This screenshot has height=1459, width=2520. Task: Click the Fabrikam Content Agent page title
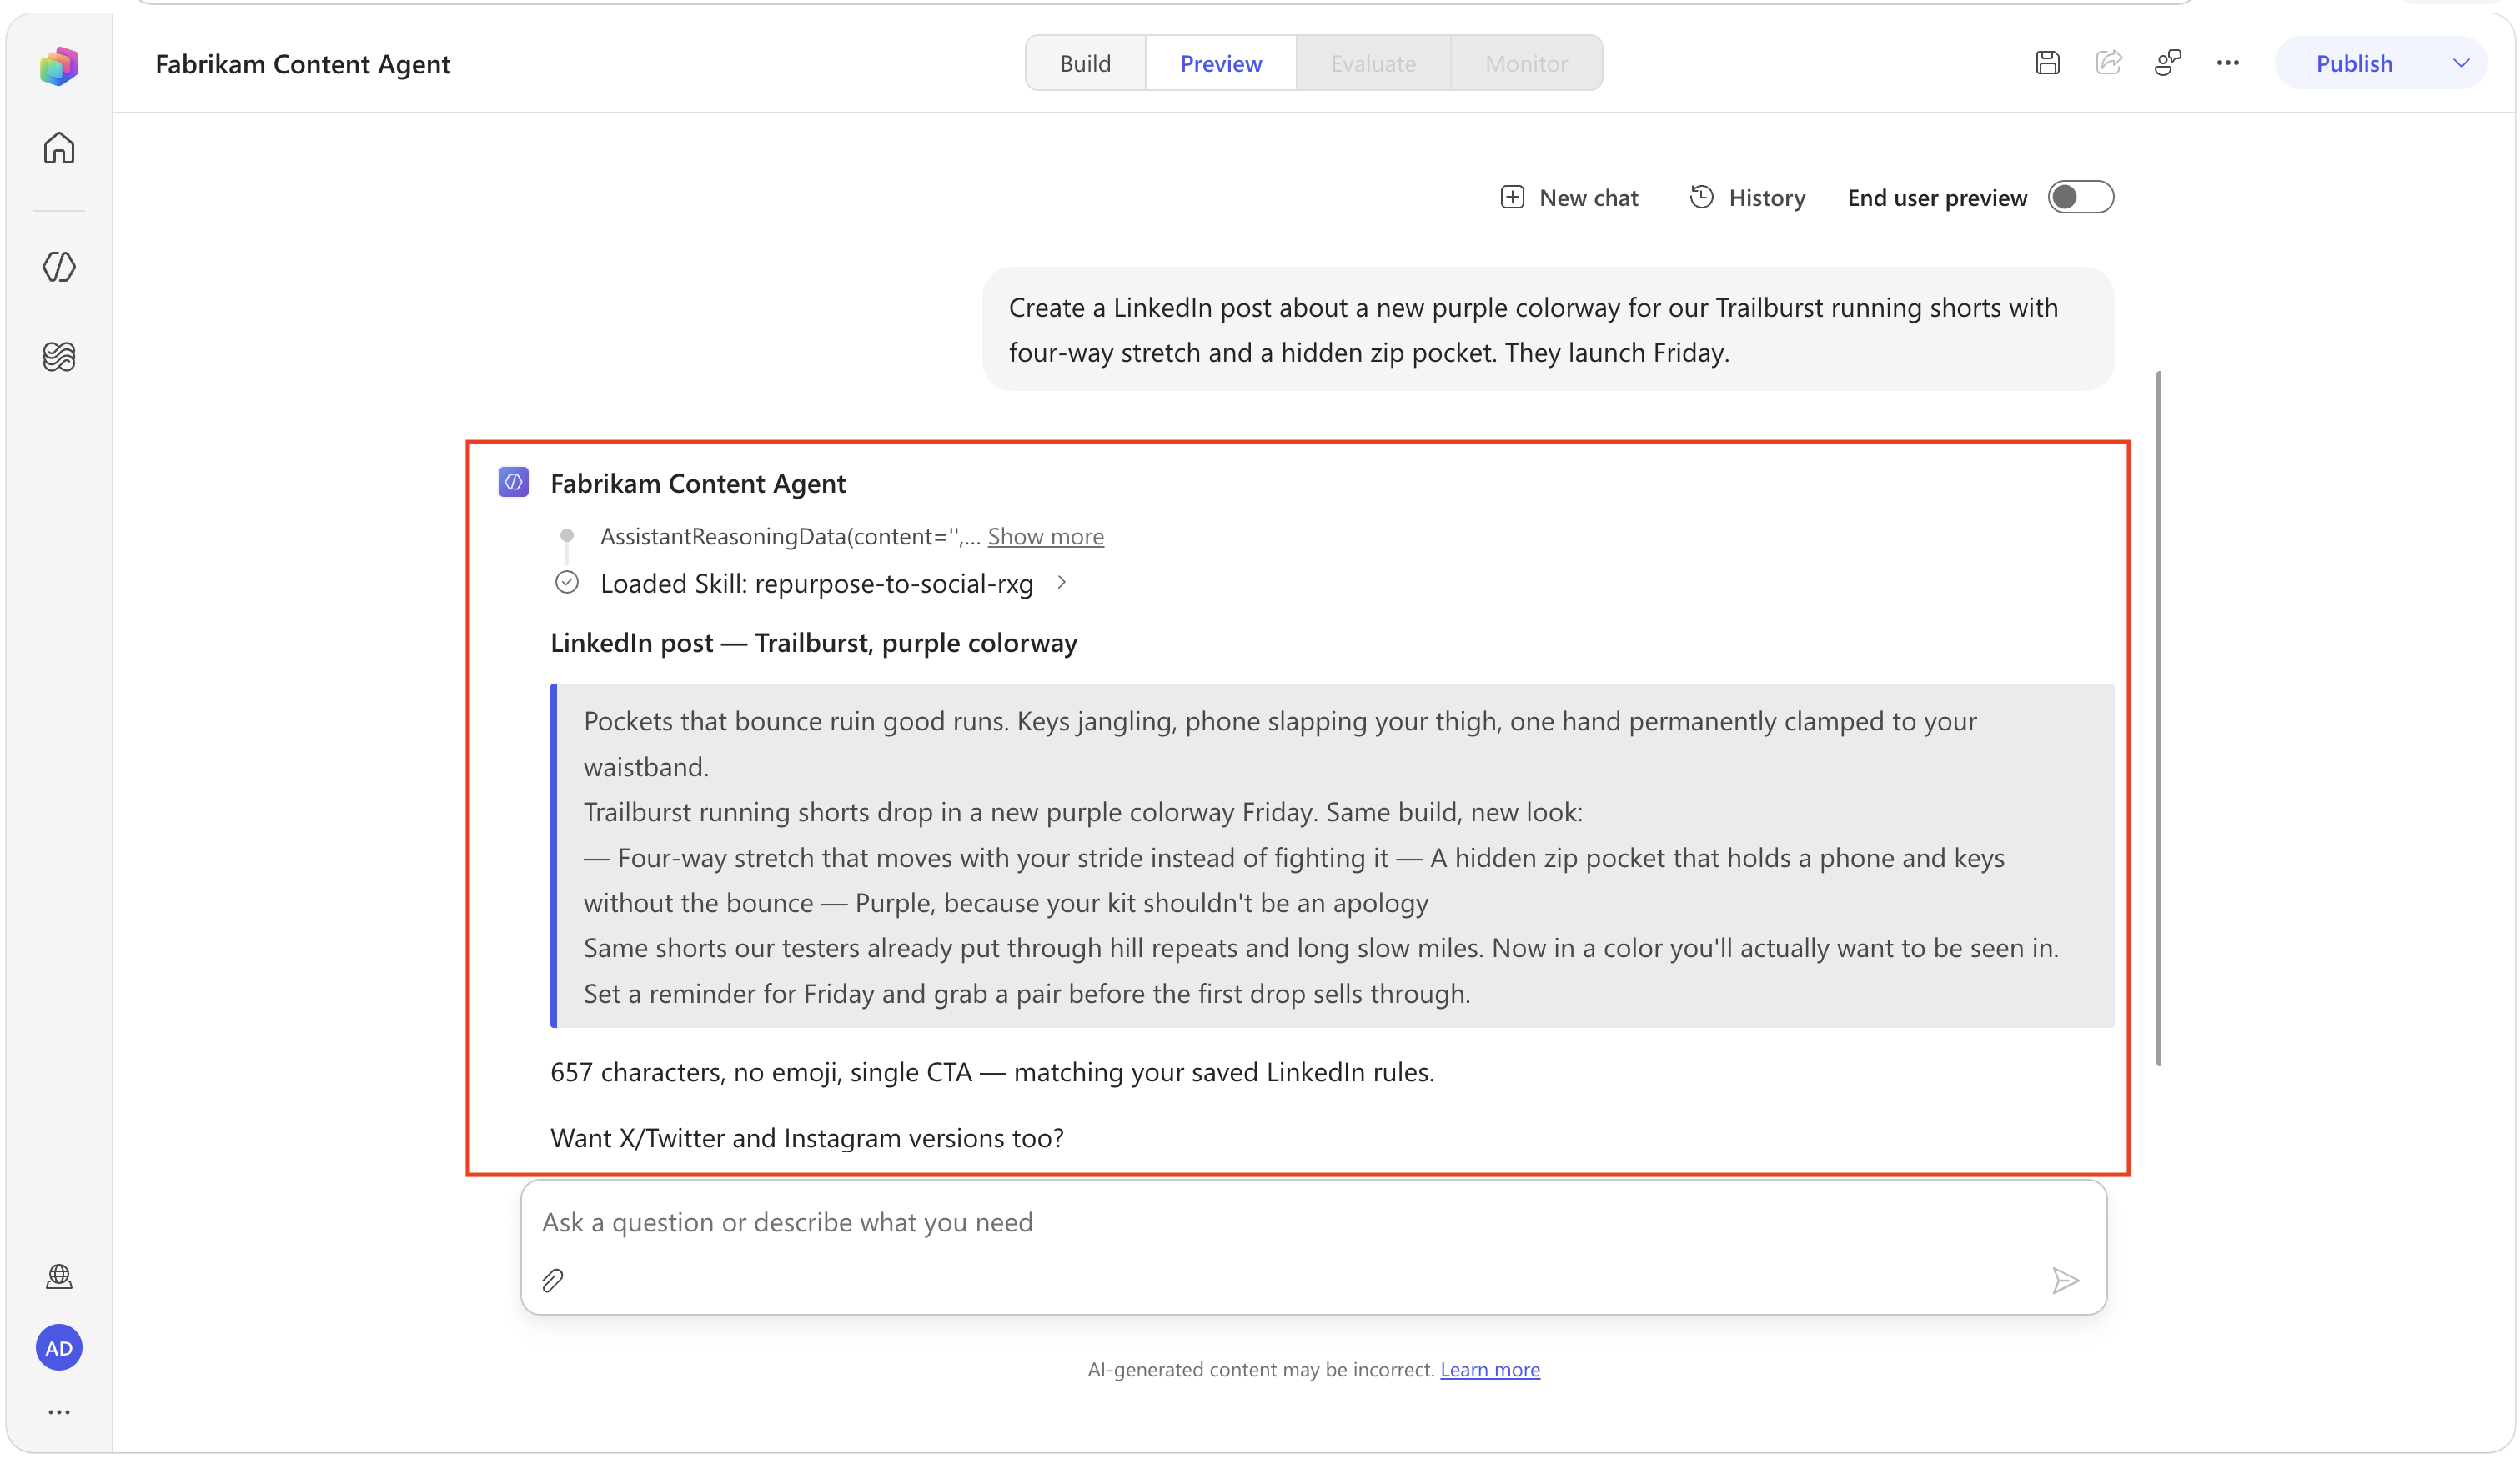[x=303, y=63]
